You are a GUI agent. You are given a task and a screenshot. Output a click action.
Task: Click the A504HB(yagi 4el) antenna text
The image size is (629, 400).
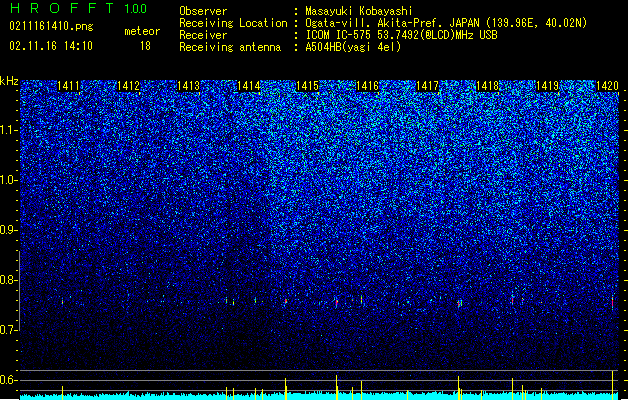[353, 47]
